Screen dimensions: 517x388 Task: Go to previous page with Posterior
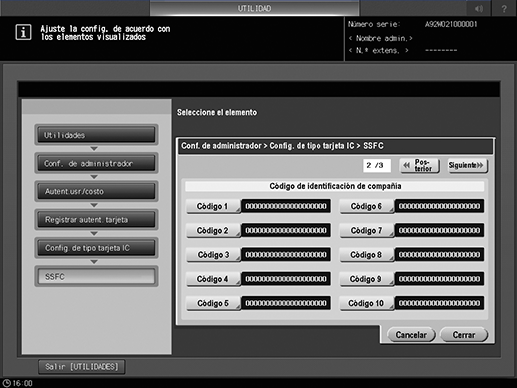tap(420, 165)
